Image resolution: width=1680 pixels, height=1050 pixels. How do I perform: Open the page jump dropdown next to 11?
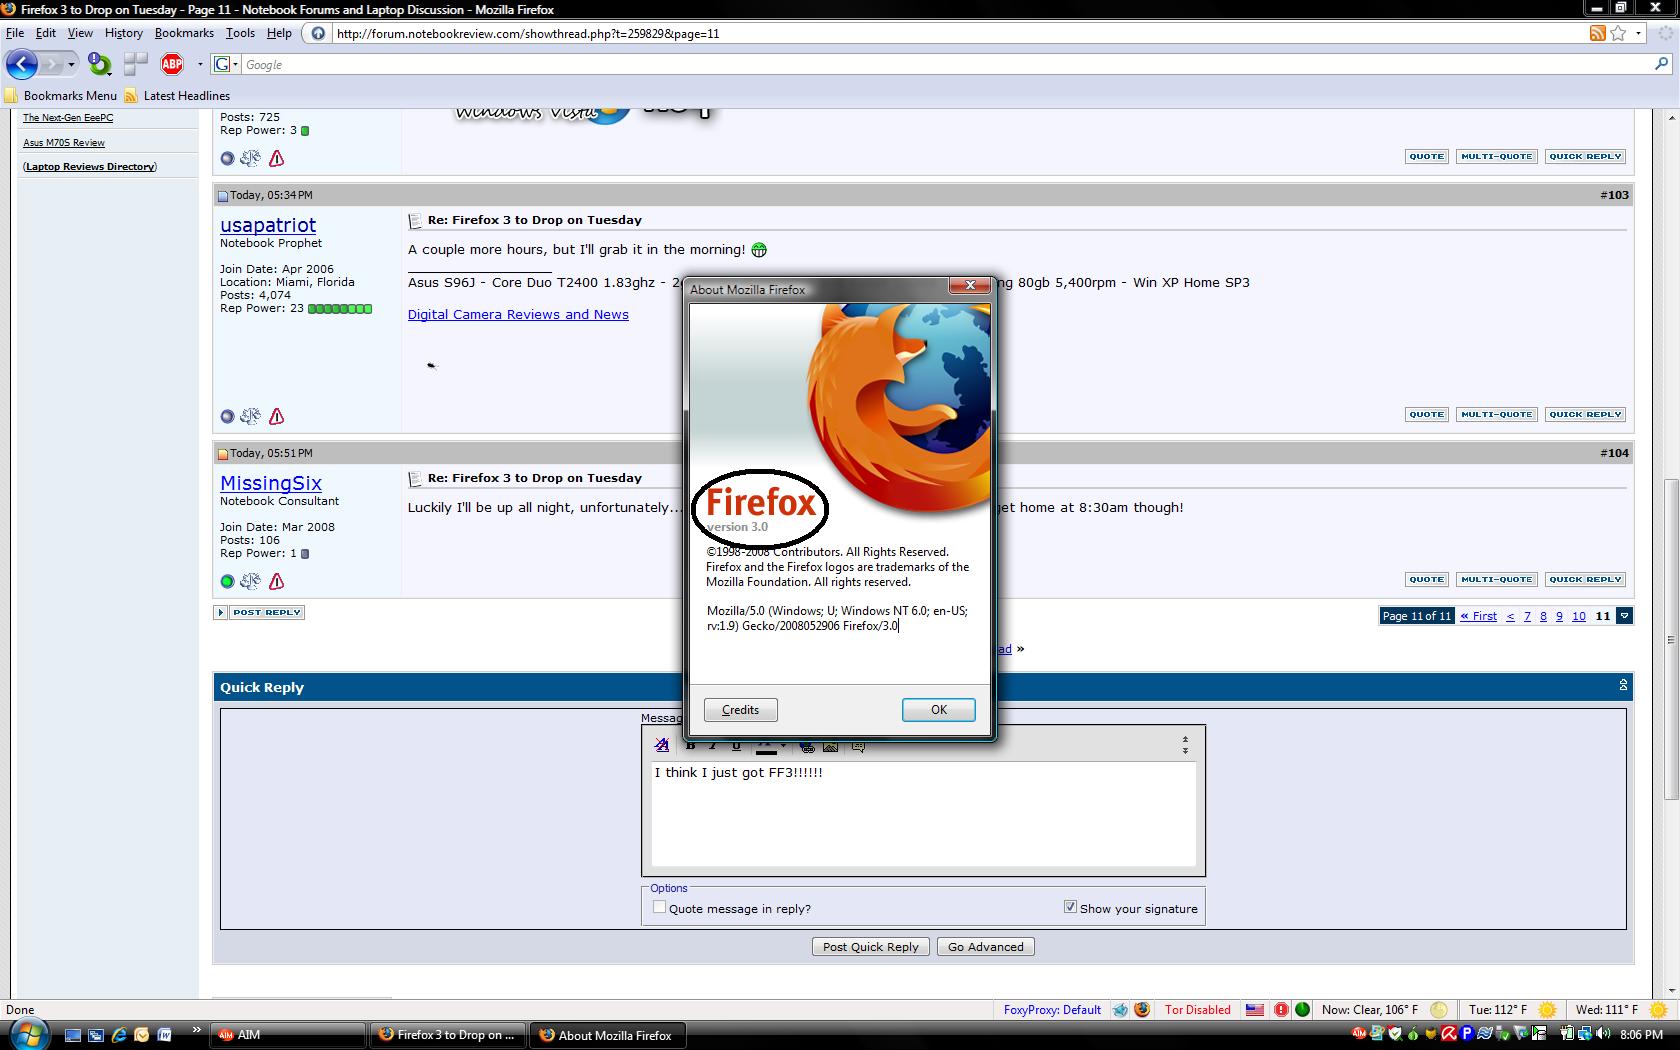click(x=1625, y=616)
